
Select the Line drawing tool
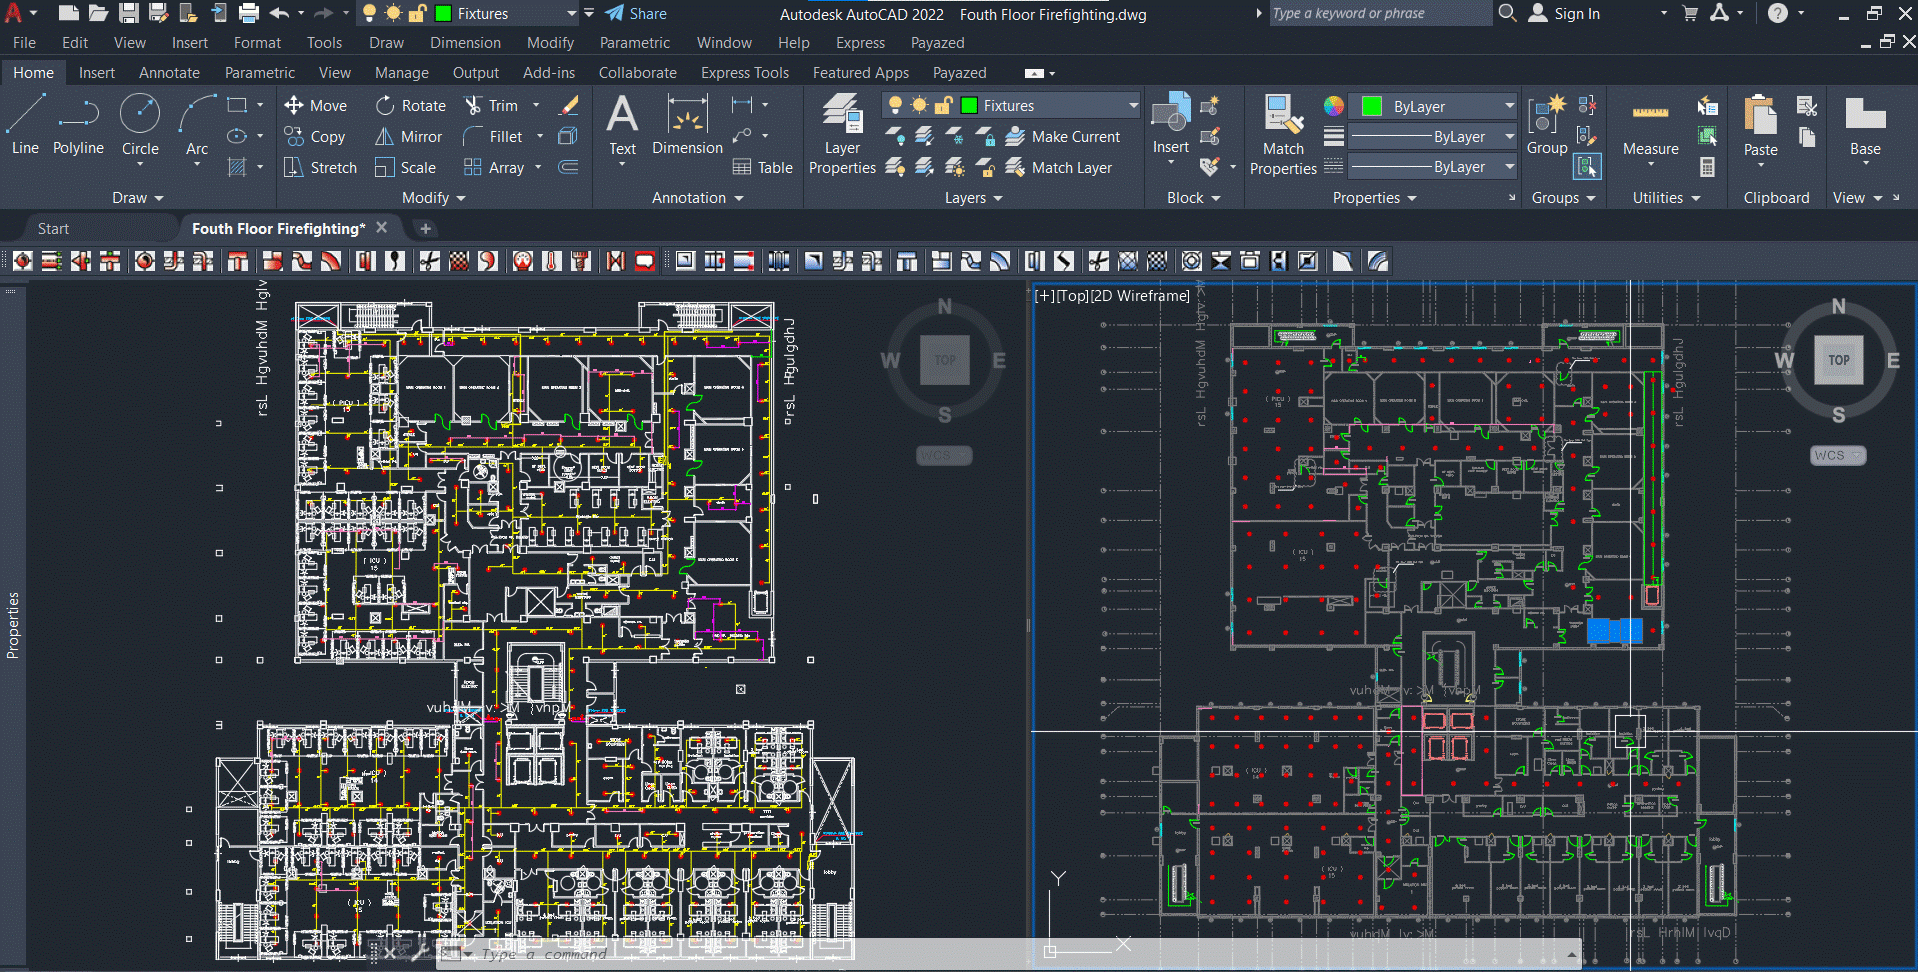(x=25, y=124)
